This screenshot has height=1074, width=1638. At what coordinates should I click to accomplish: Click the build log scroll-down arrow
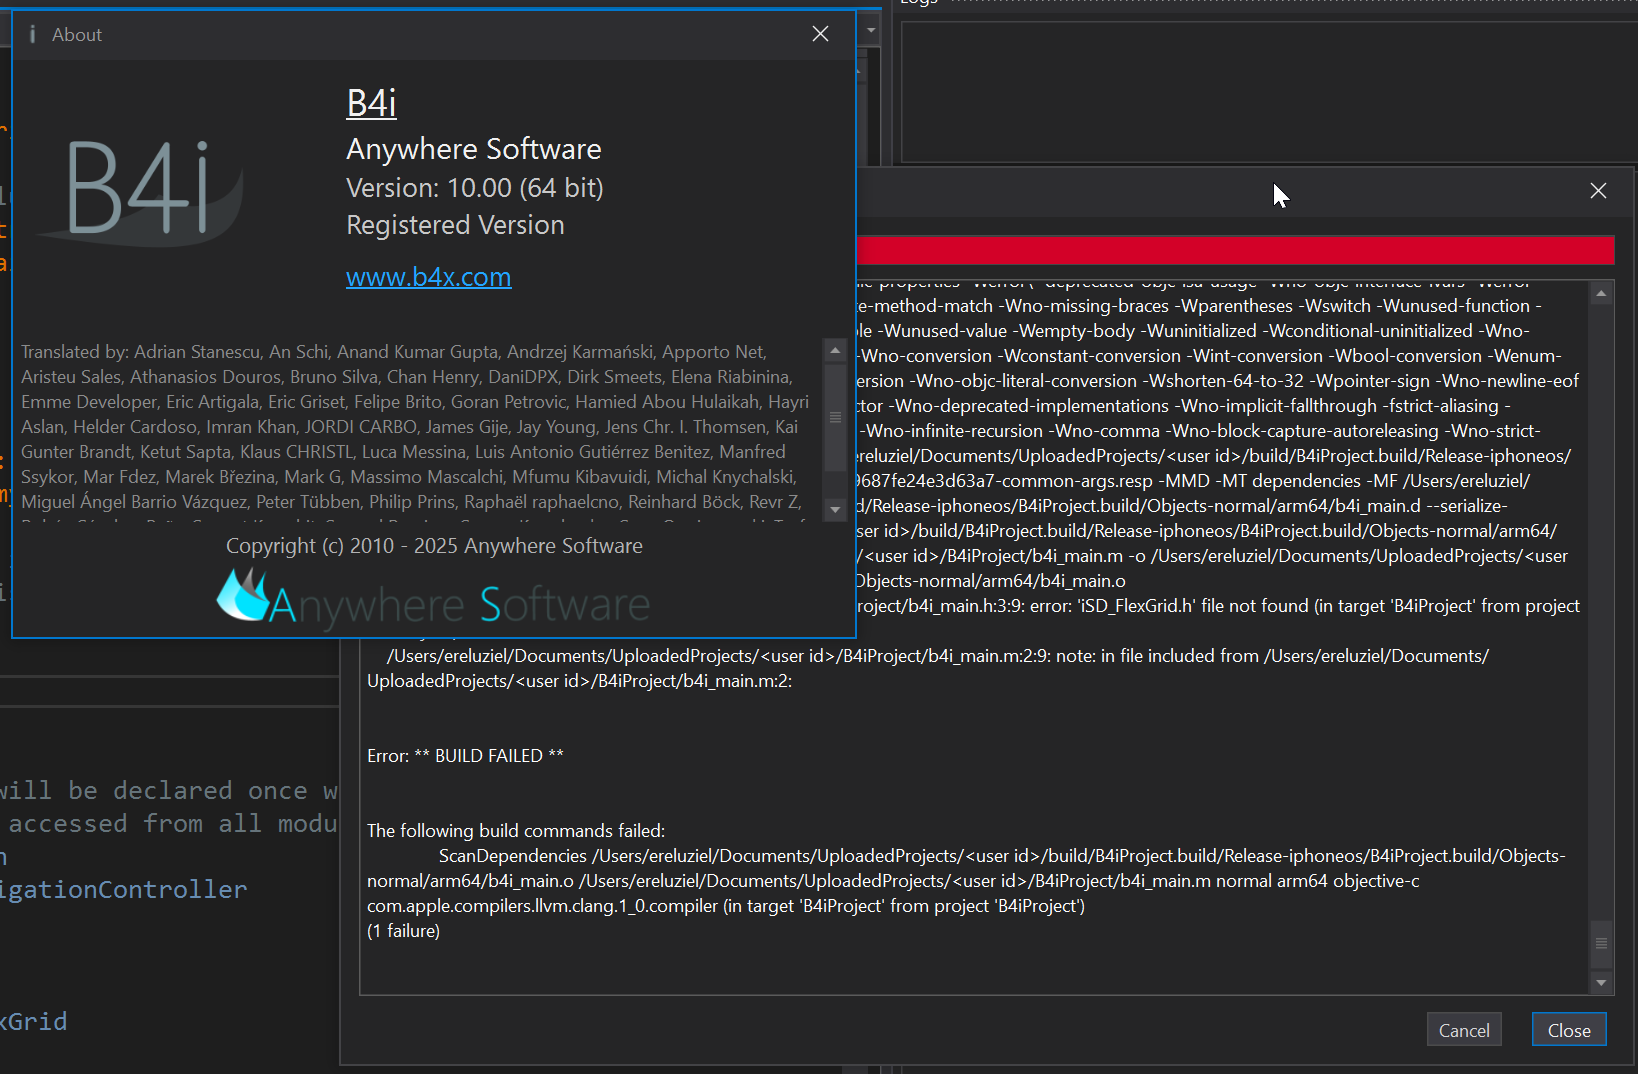point(1601,983)
